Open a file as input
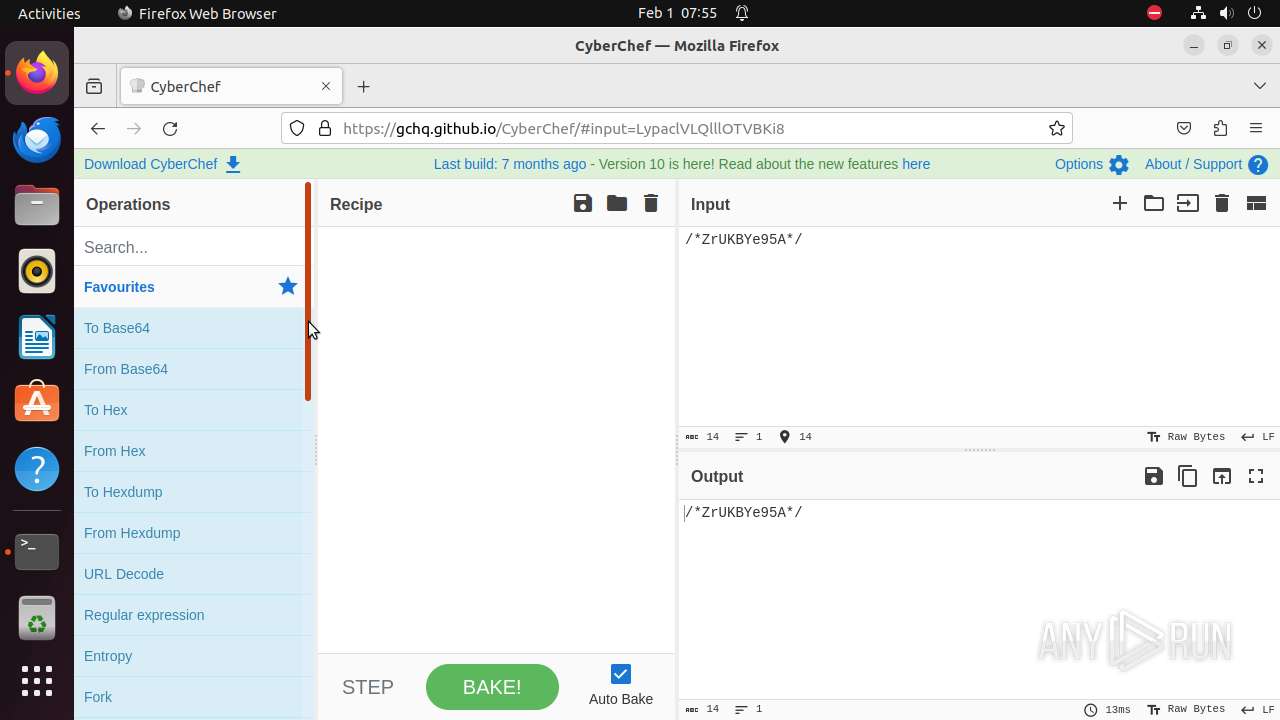 coord(1188,204)
